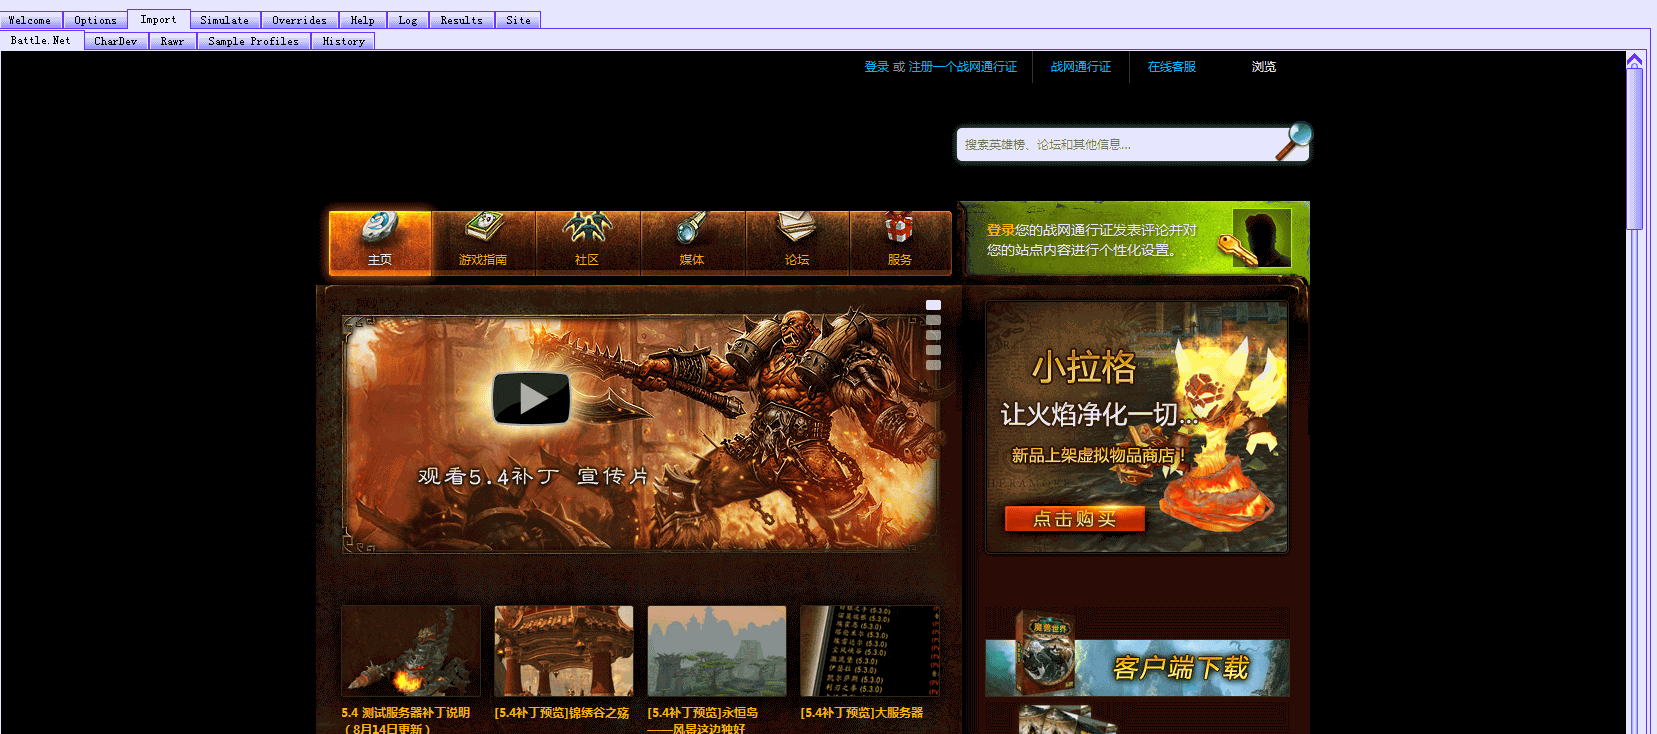1657x734 pixels.
Task: Open the 论坛 forums nav icon
Action: coord(797,242)
